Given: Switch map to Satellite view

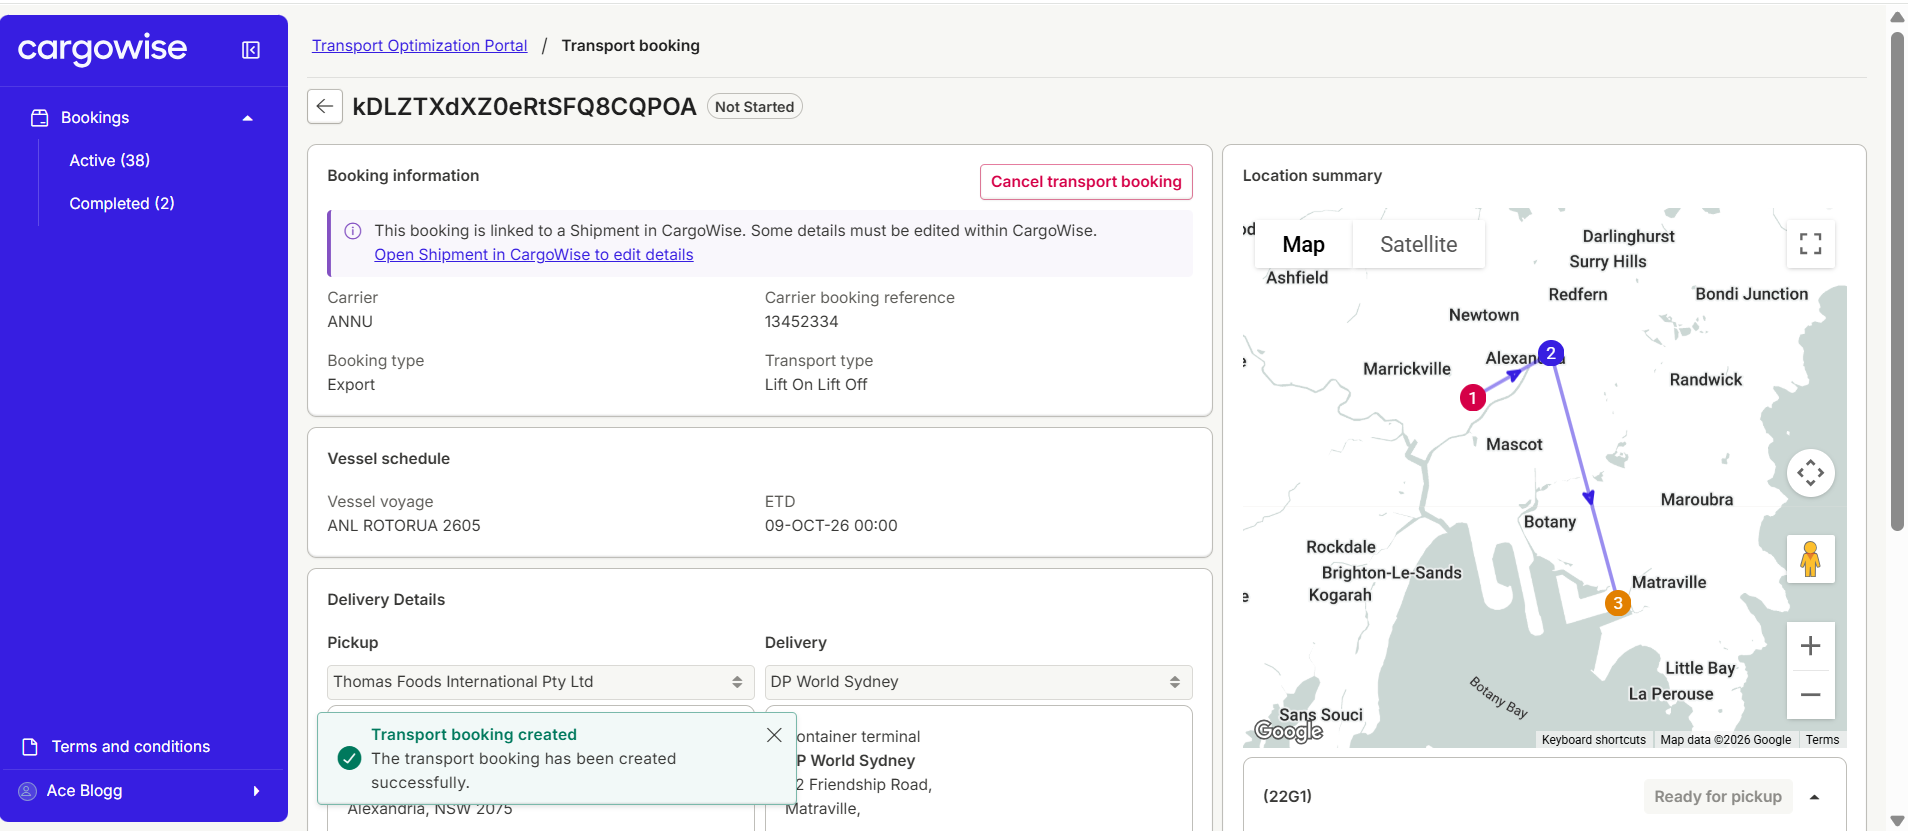Looking at the screenshot, I should [x=1418, y=244].
